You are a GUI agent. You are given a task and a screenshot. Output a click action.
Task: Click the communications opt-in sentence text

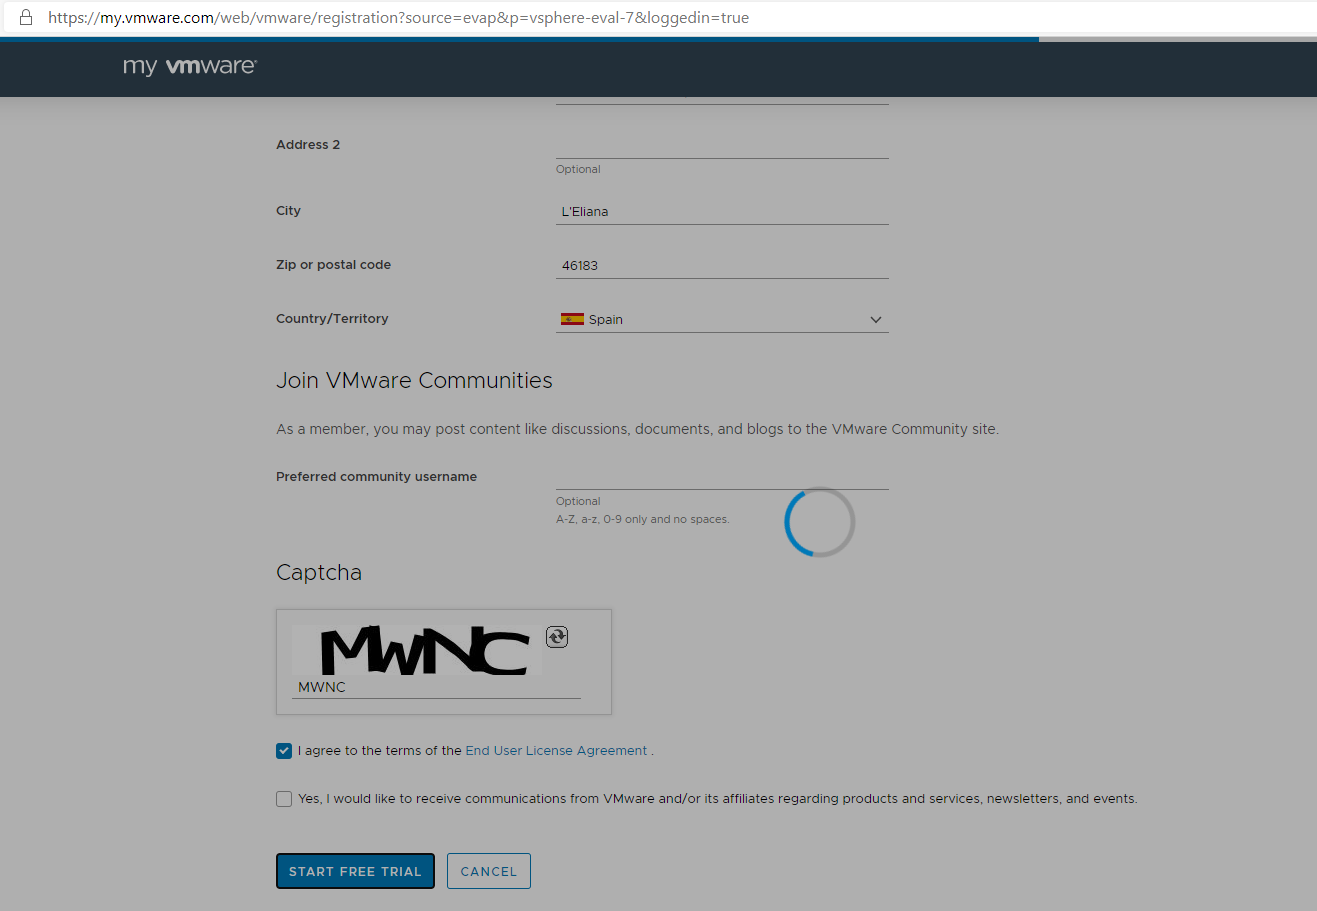[x=718, y=799]
